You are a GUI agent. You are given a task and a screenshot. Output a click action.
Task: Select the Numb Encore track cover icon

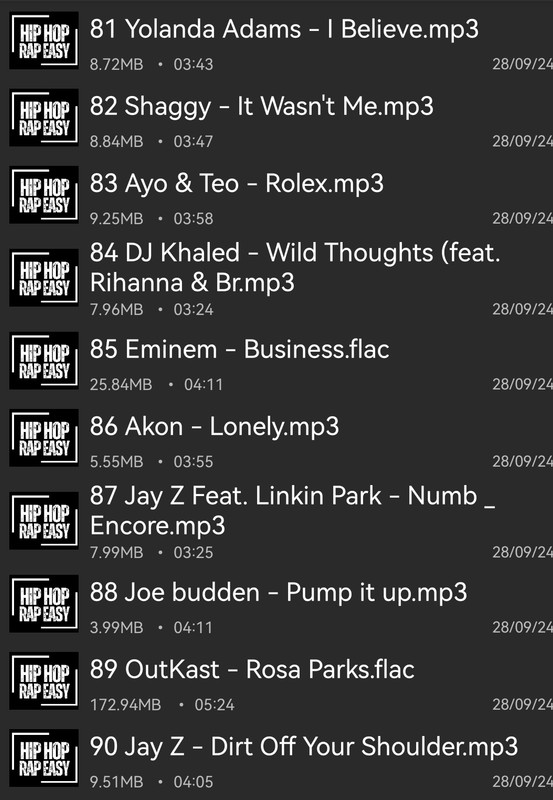[44, 520]
